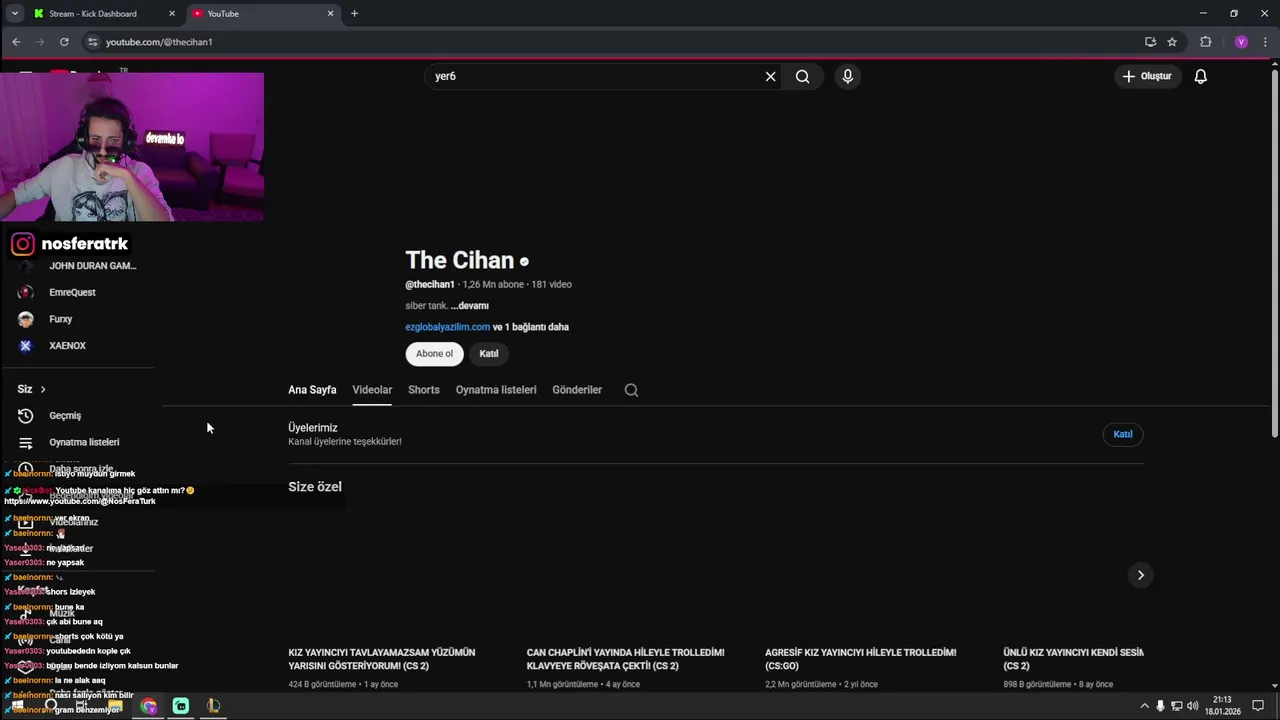The height and width of the screenshot is (720, 1280).
Task: Open the volume control in system tray
Action: 1192,706
